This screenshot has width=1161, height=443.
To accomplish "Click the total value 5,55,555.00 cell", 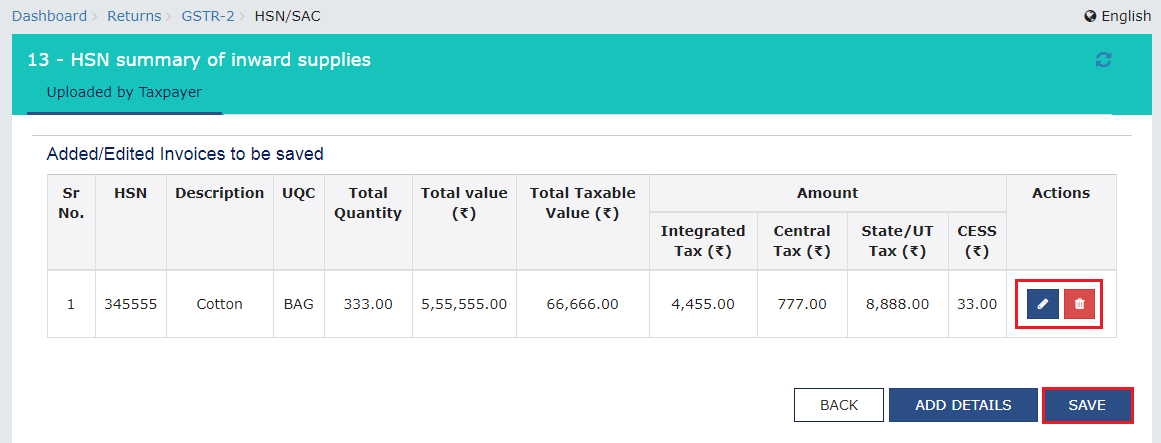I will (x=463, y=304).
